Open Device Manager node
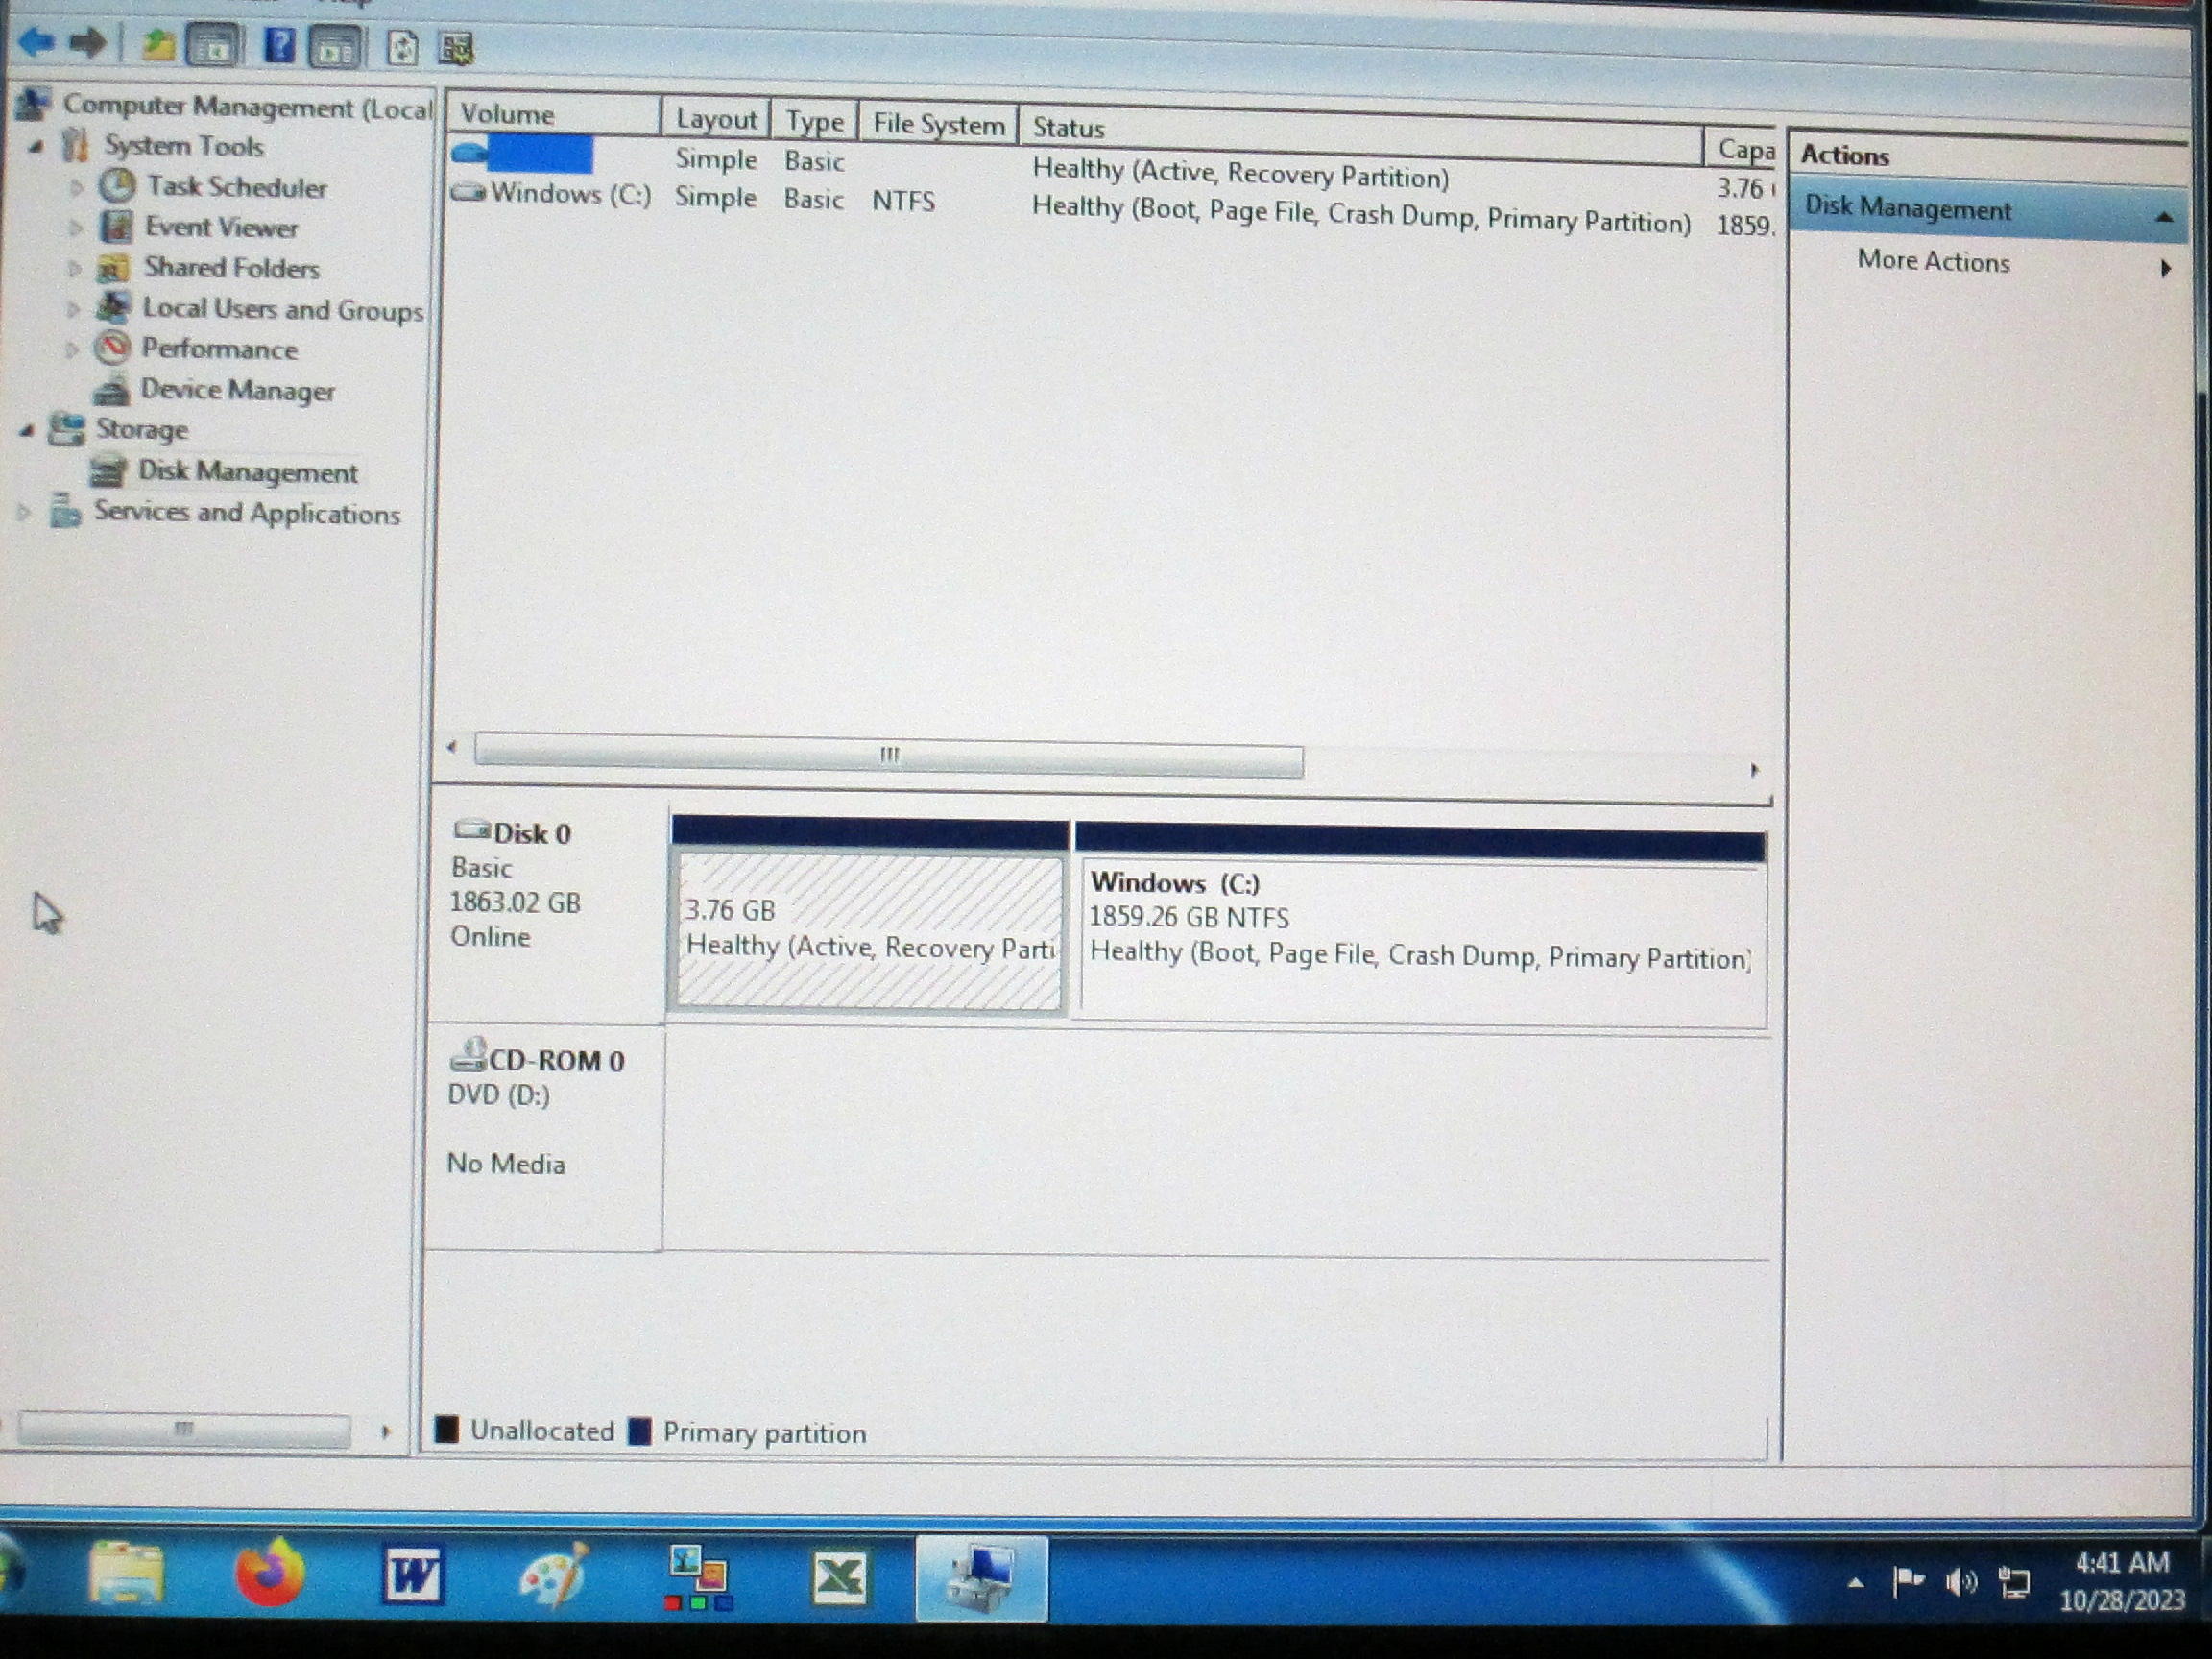The image size is (2212, 1659). 237,389
